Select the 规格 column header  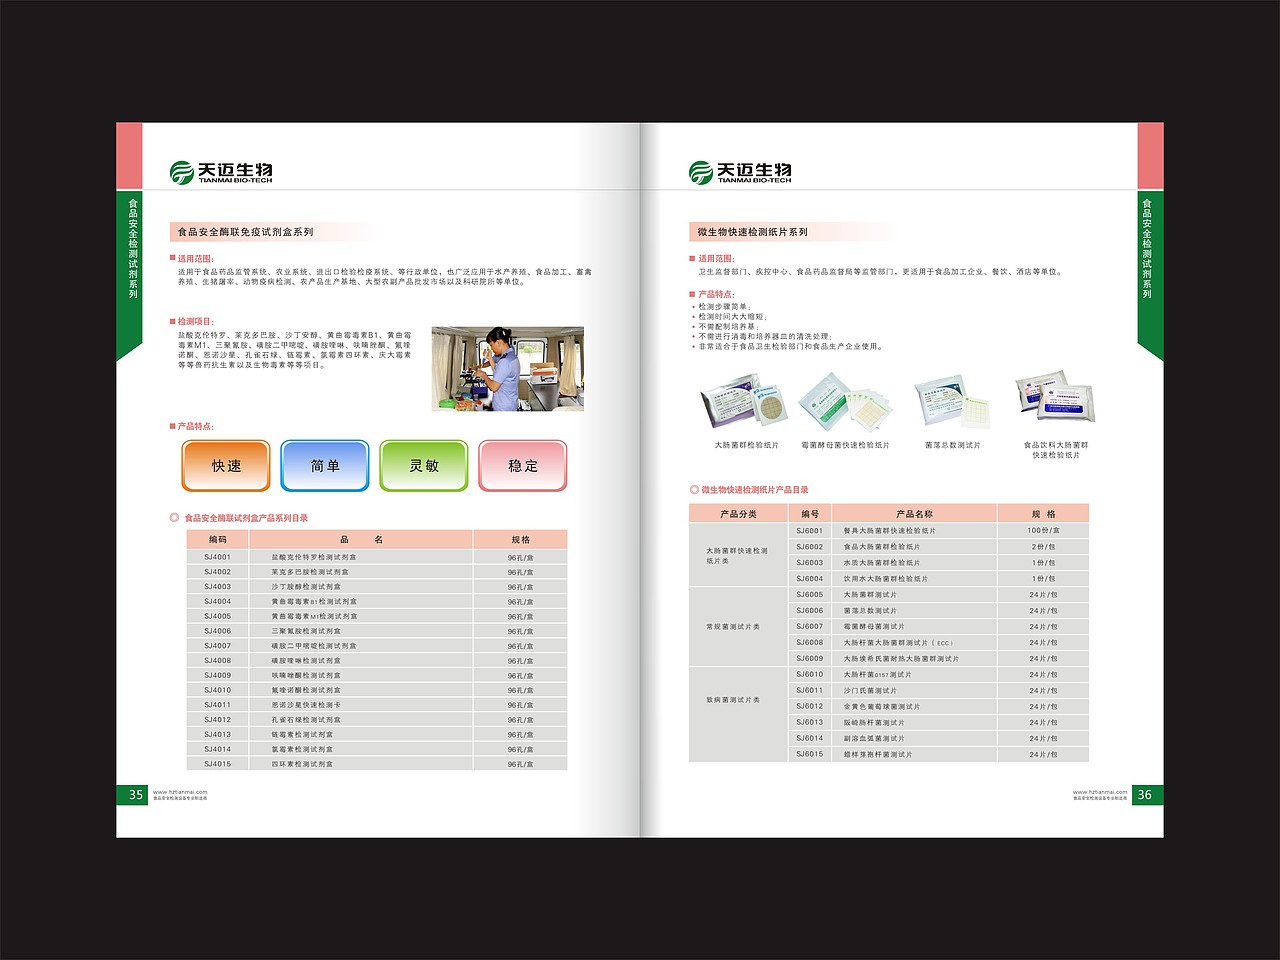(x=1045, y=512)
